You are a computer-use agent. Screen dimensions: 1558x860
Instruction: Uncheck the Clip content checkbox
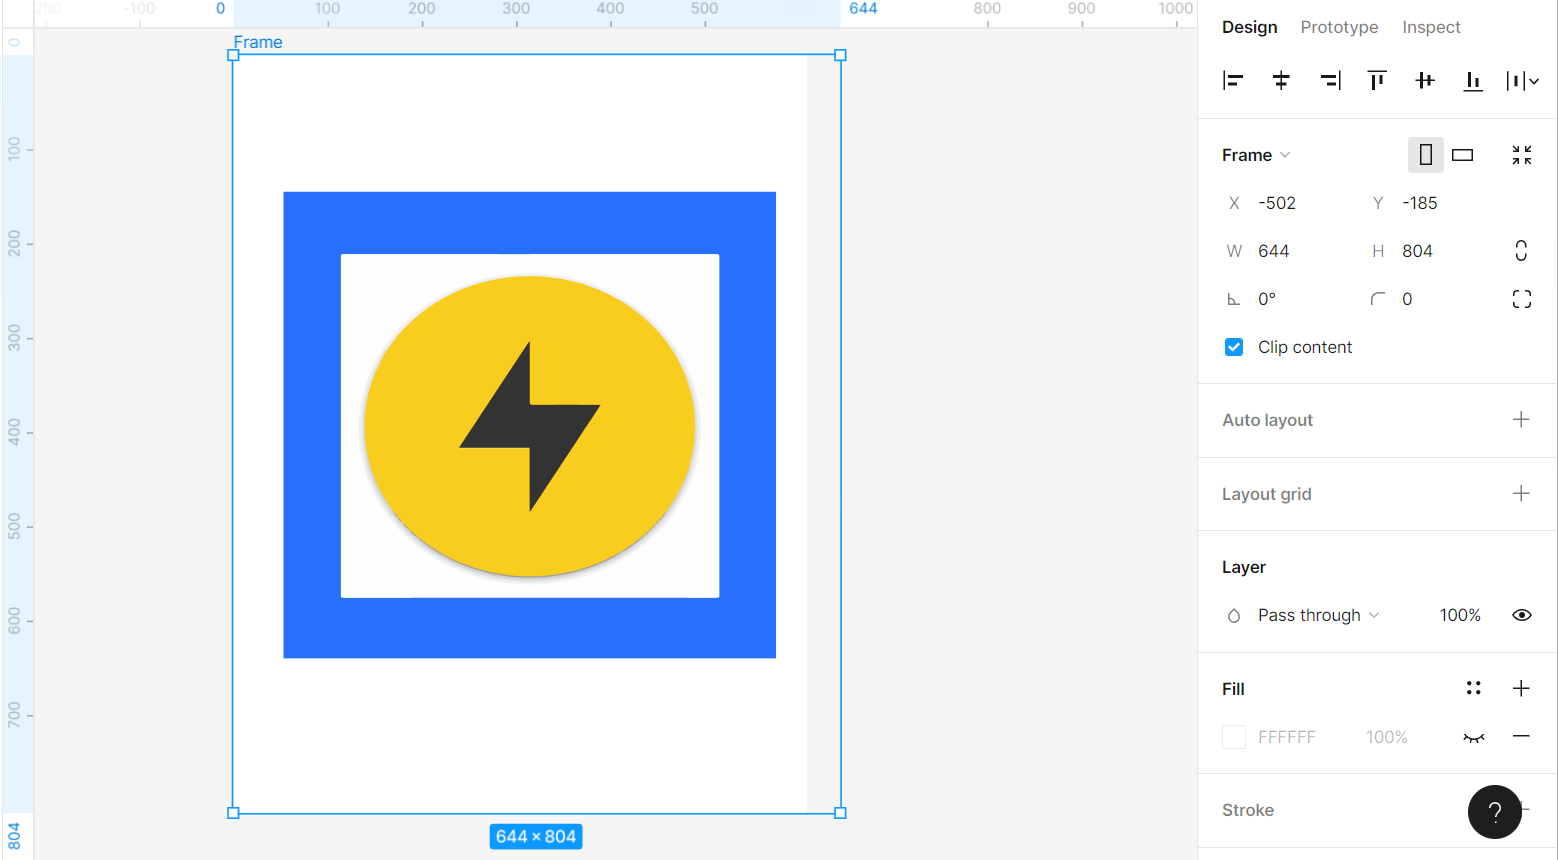[x=1234, y=347]
